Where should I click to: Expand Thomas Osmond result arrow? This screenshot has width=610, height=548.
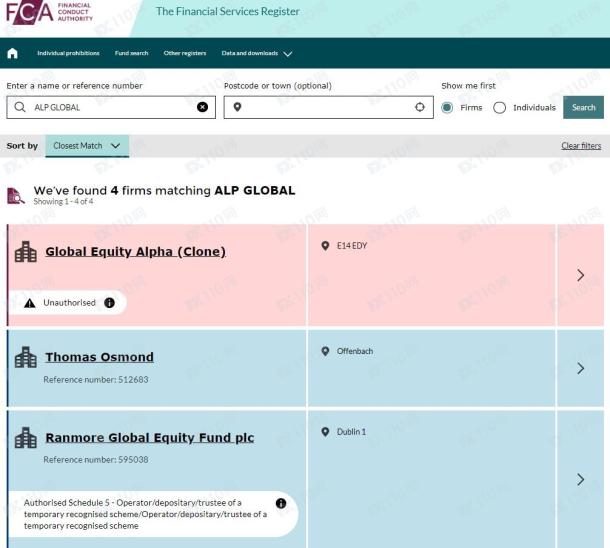(581, 368)
